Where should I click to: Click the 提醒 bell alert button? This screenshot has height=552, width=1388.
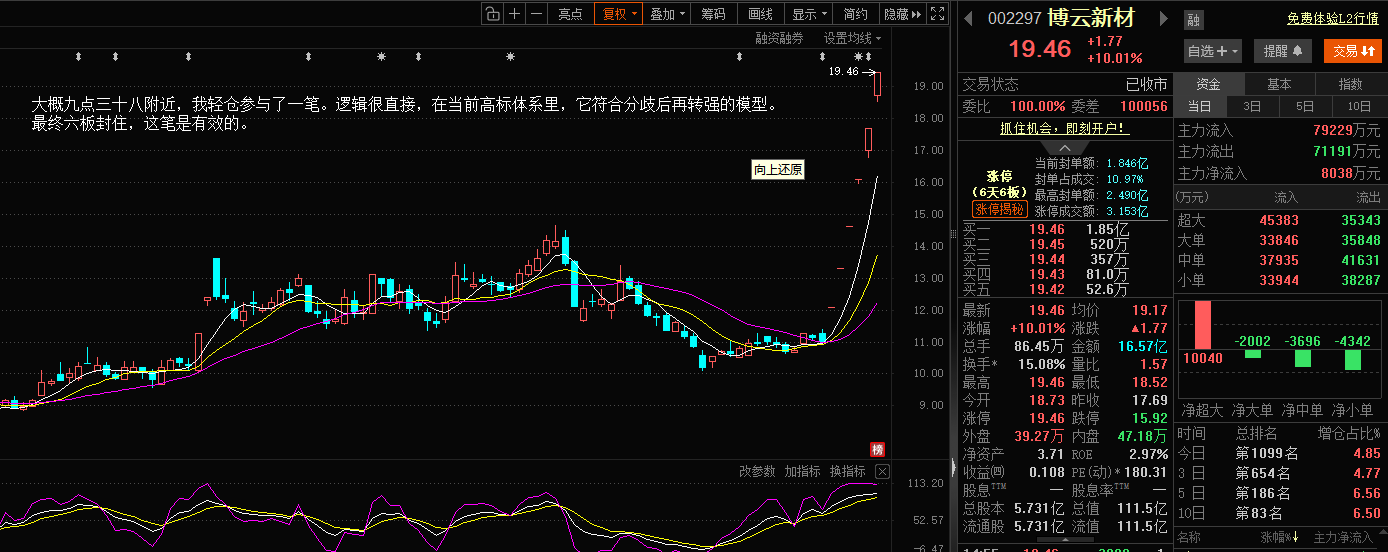[1283, 51]
